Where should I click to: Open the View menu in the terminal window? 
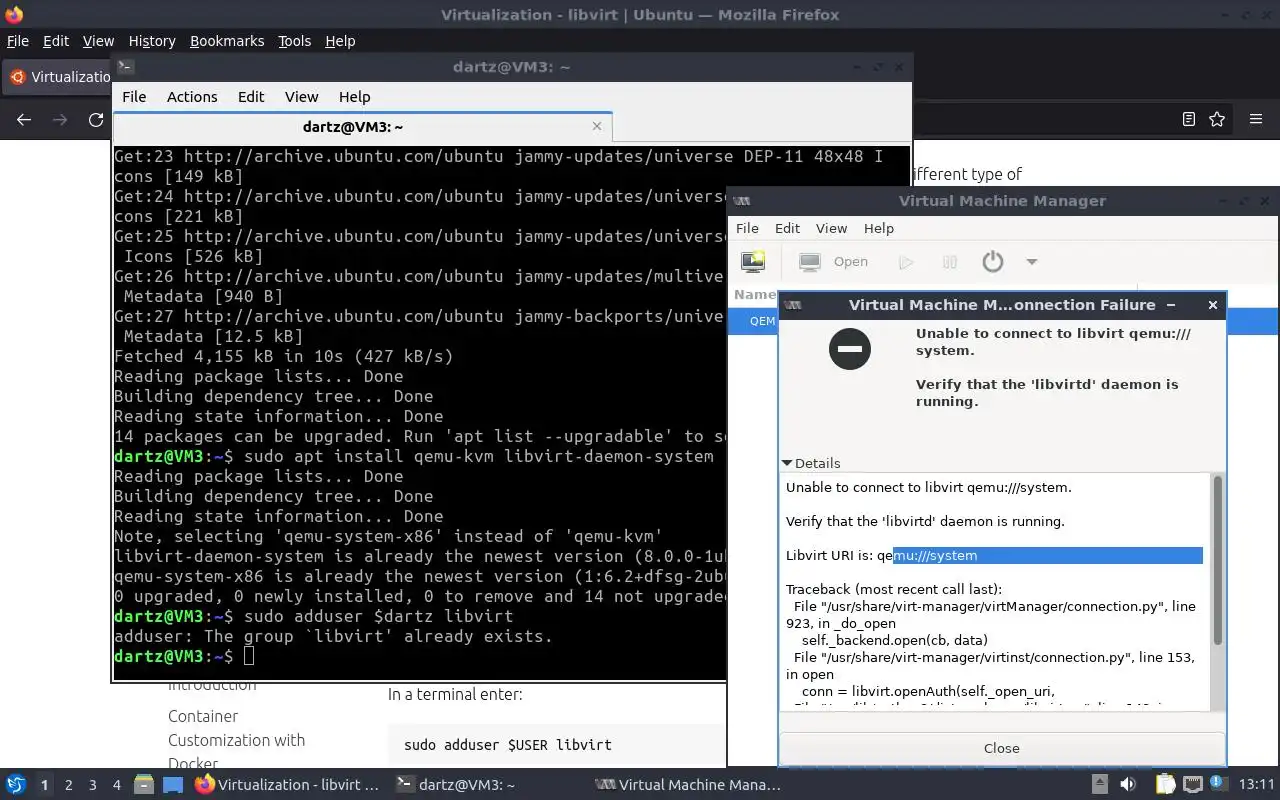pyautogui.click(x=301, y=97)
